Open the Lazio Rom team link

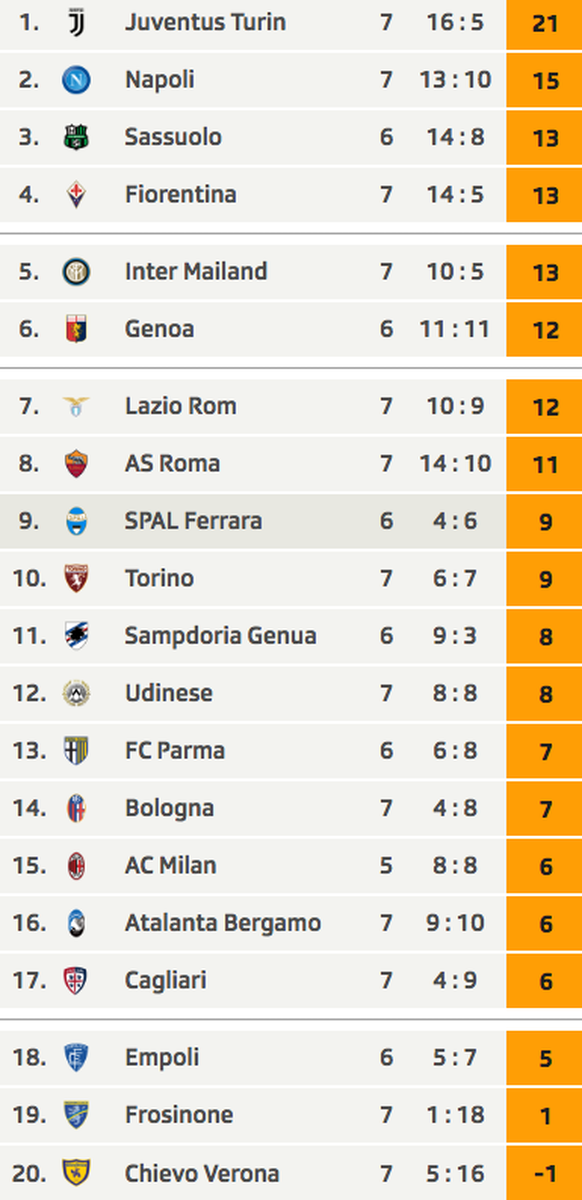(181, 406)
